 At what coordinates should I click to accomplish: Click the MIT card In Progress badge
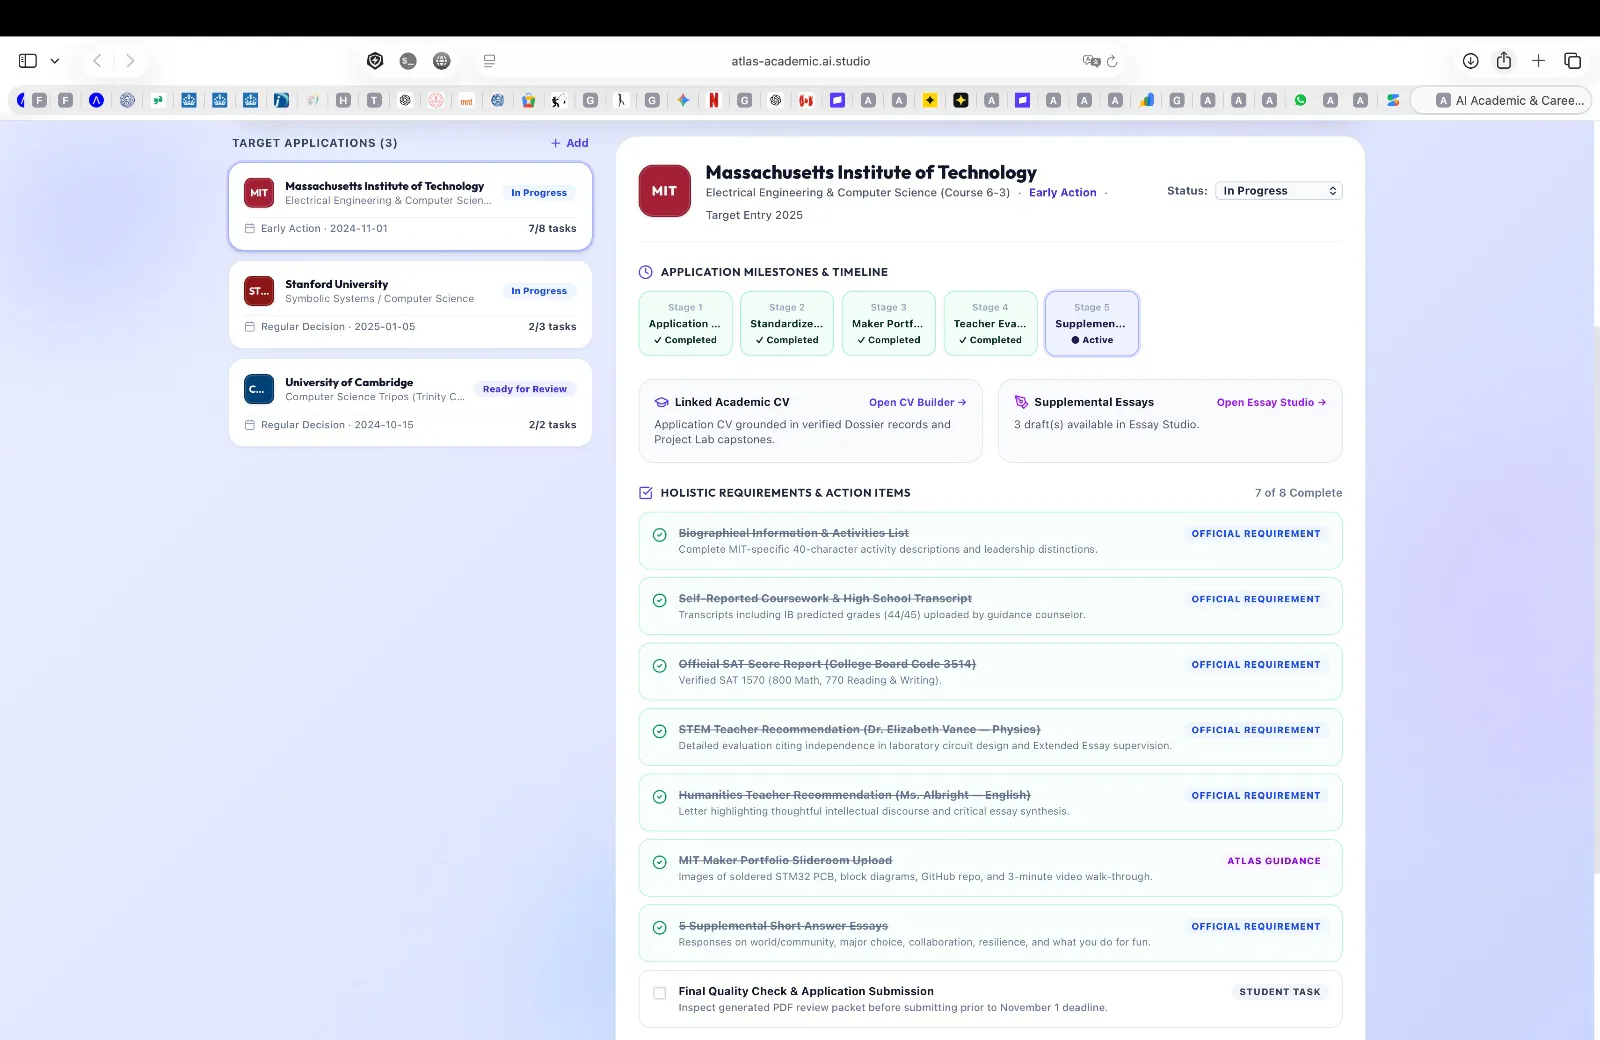(539, 193)
